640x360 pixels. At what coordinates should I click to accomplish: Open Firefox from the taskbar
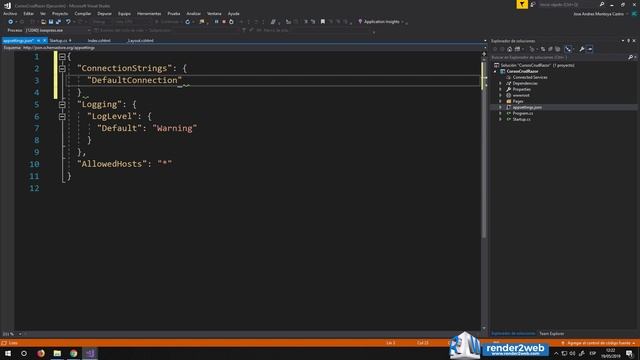pos(41,353)
